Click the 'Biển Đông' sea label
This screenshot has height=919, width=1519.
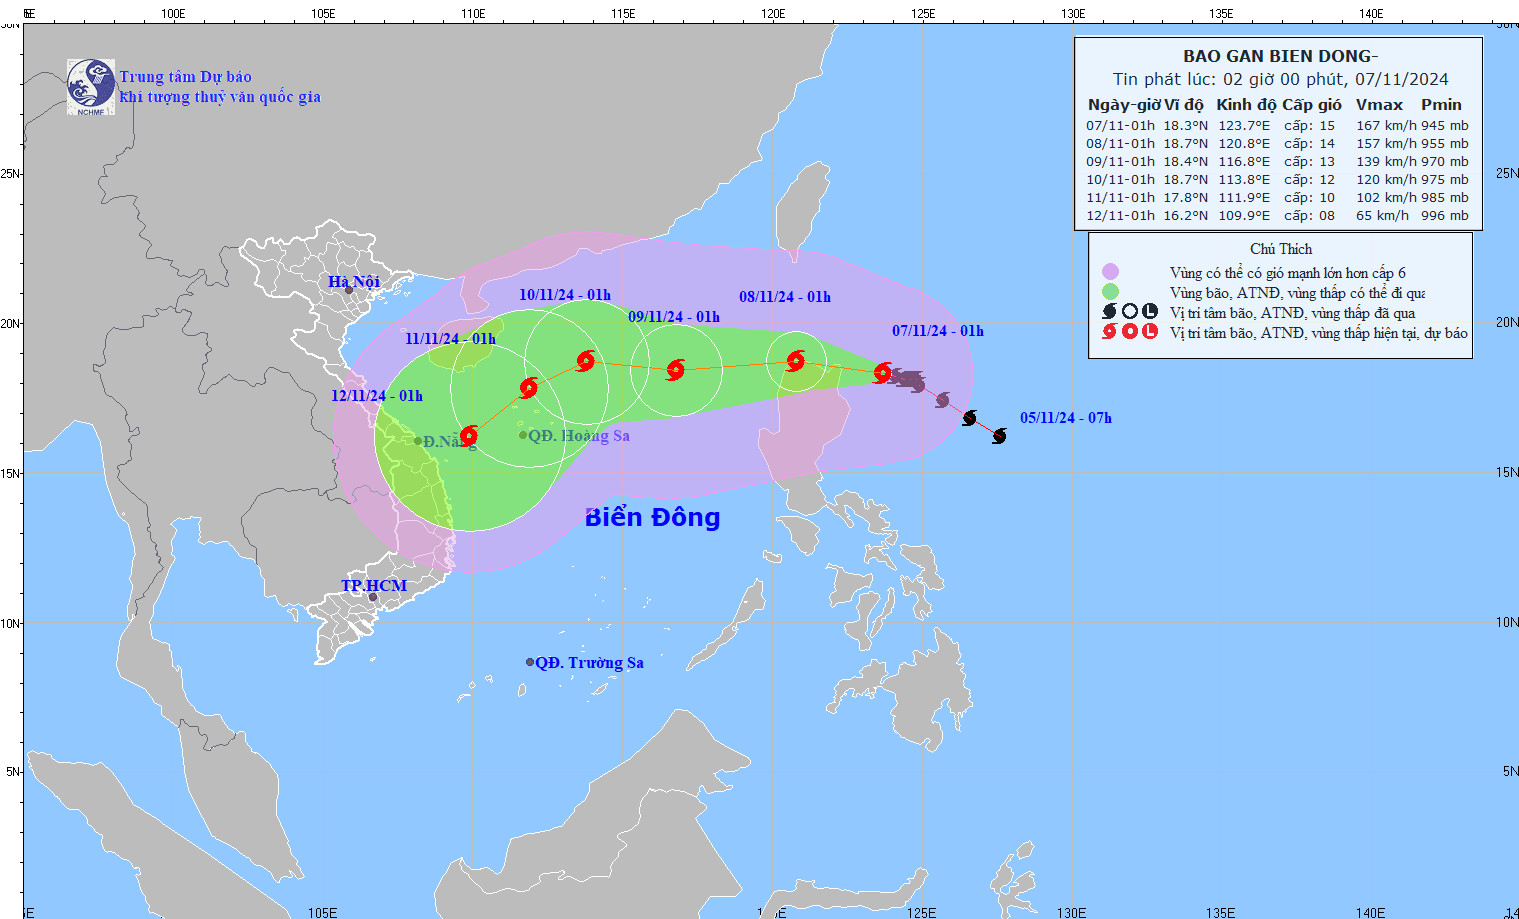[652, 517]
